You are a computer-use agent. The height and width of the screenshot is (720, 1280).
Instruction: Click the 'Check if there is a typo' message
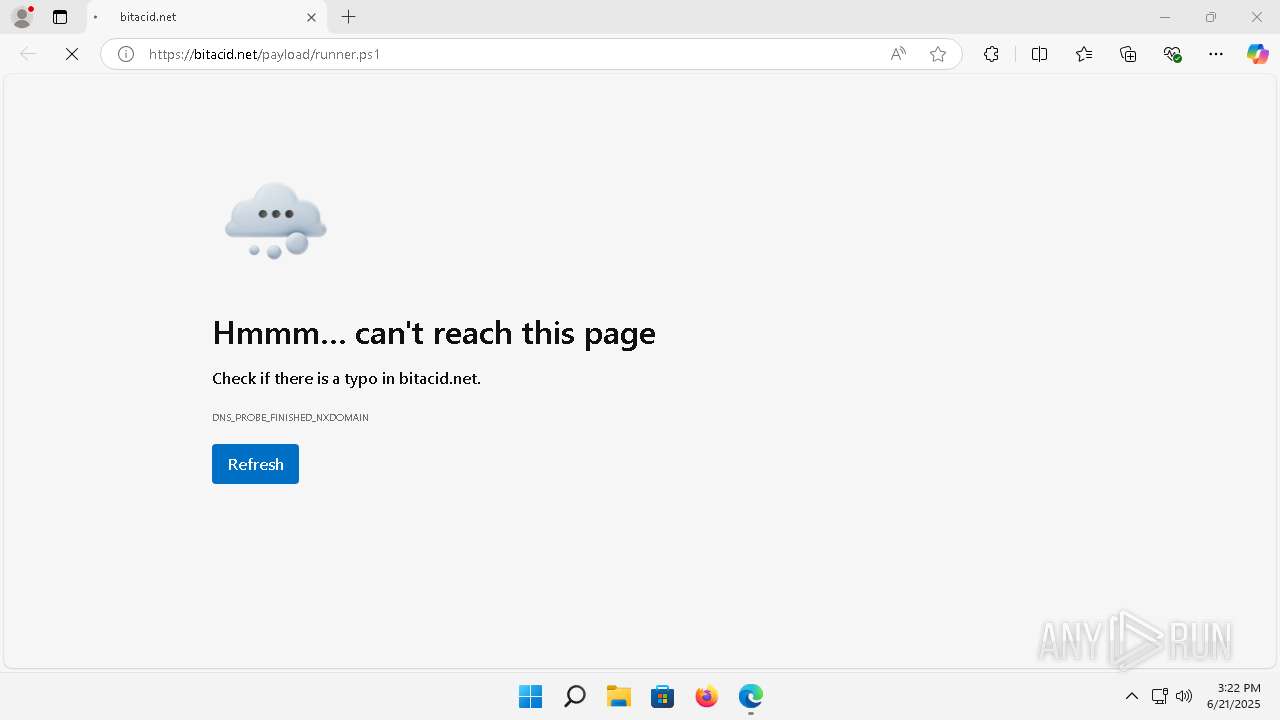346,378
